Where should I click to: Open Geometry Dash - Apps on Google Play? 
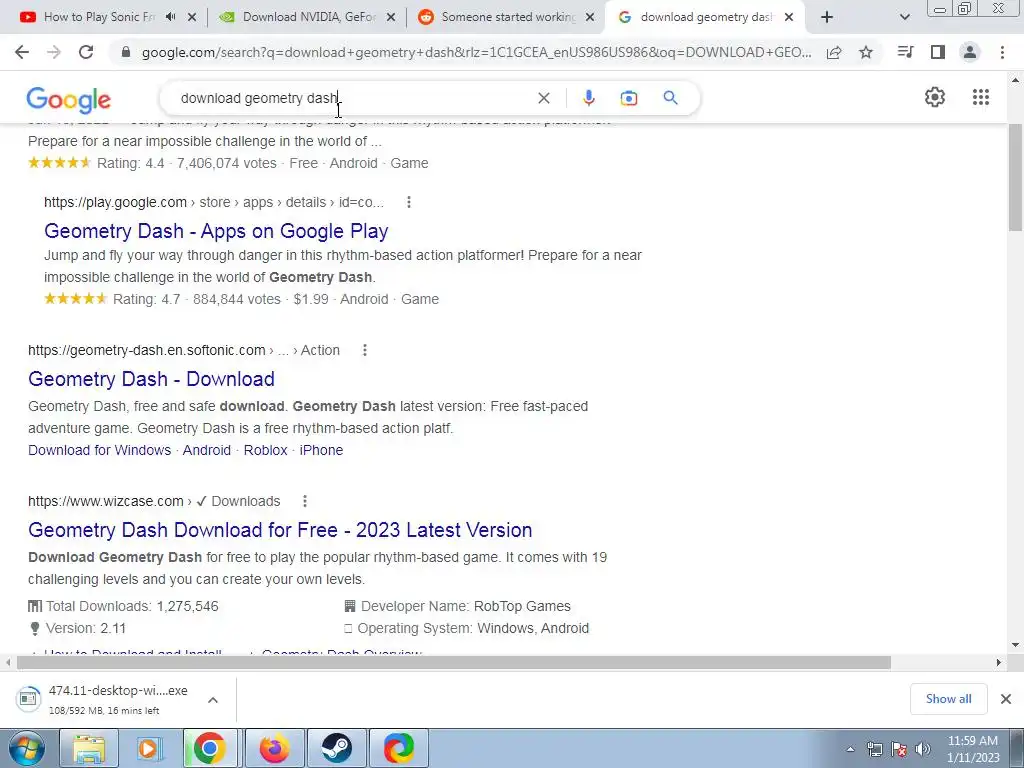(216, 231)
